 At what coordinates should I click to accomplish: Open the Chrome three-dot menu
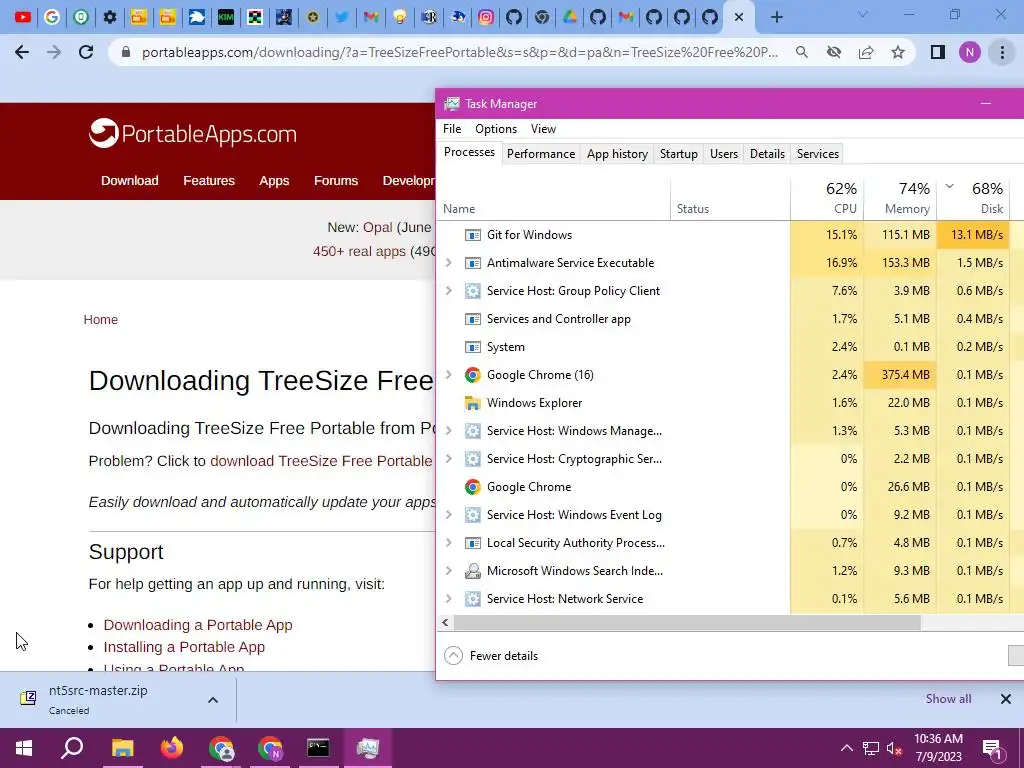1002,52
